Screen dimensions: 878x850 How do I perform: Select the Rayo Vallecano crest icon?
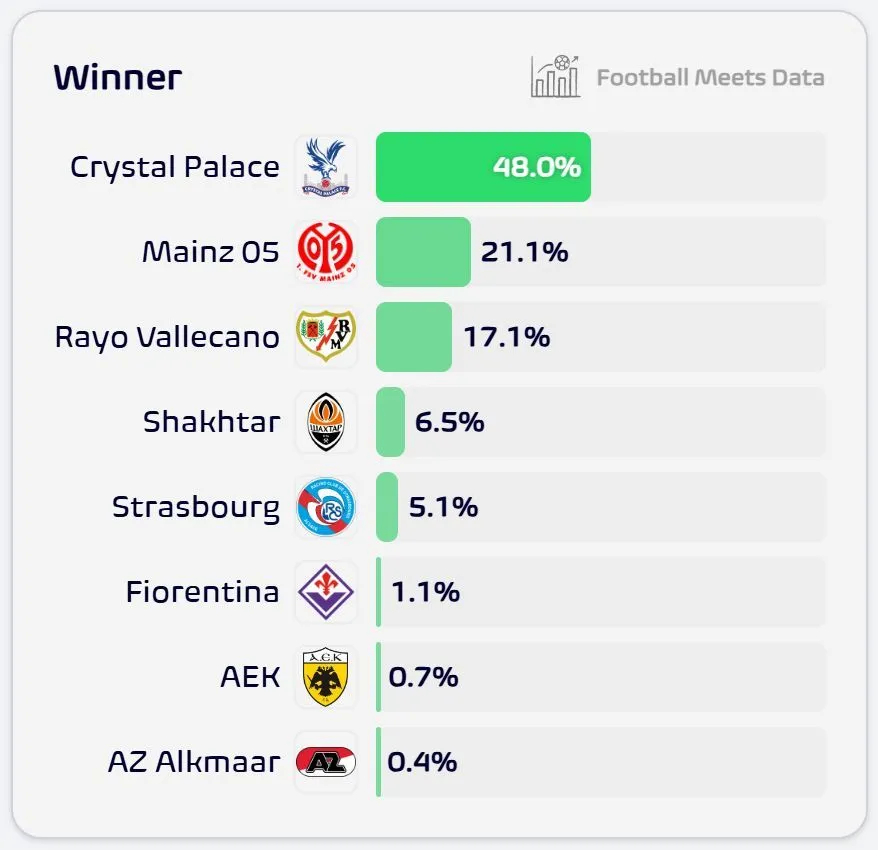[x=326, y=337]
